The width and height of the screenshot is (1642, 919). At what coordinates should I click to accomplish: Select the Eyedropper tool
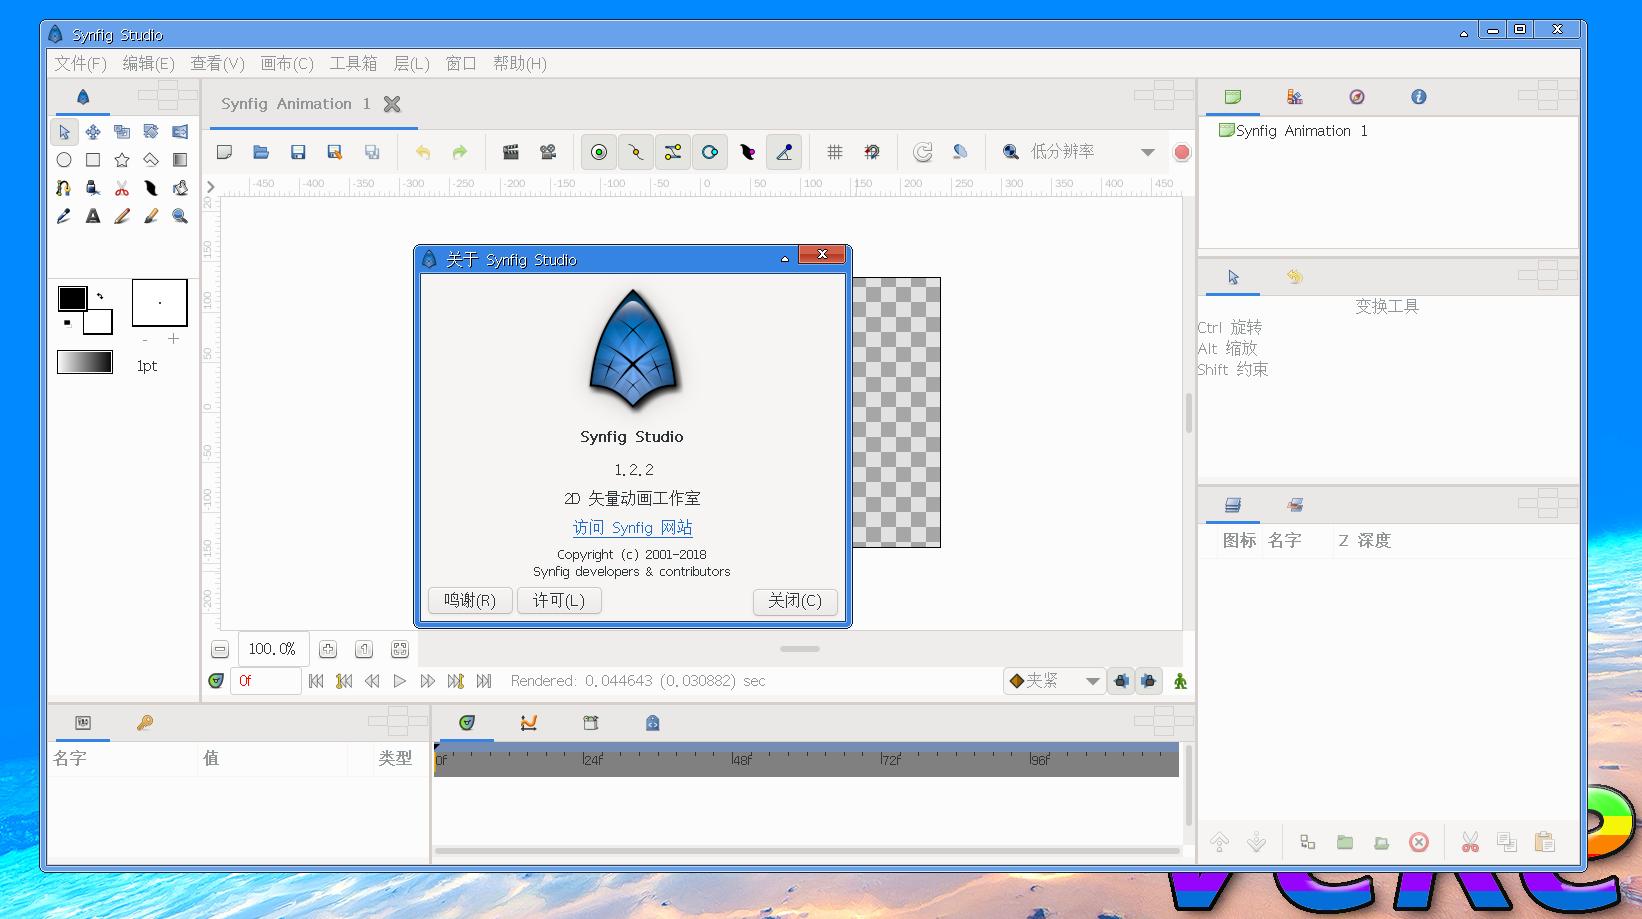pos(64,216)
